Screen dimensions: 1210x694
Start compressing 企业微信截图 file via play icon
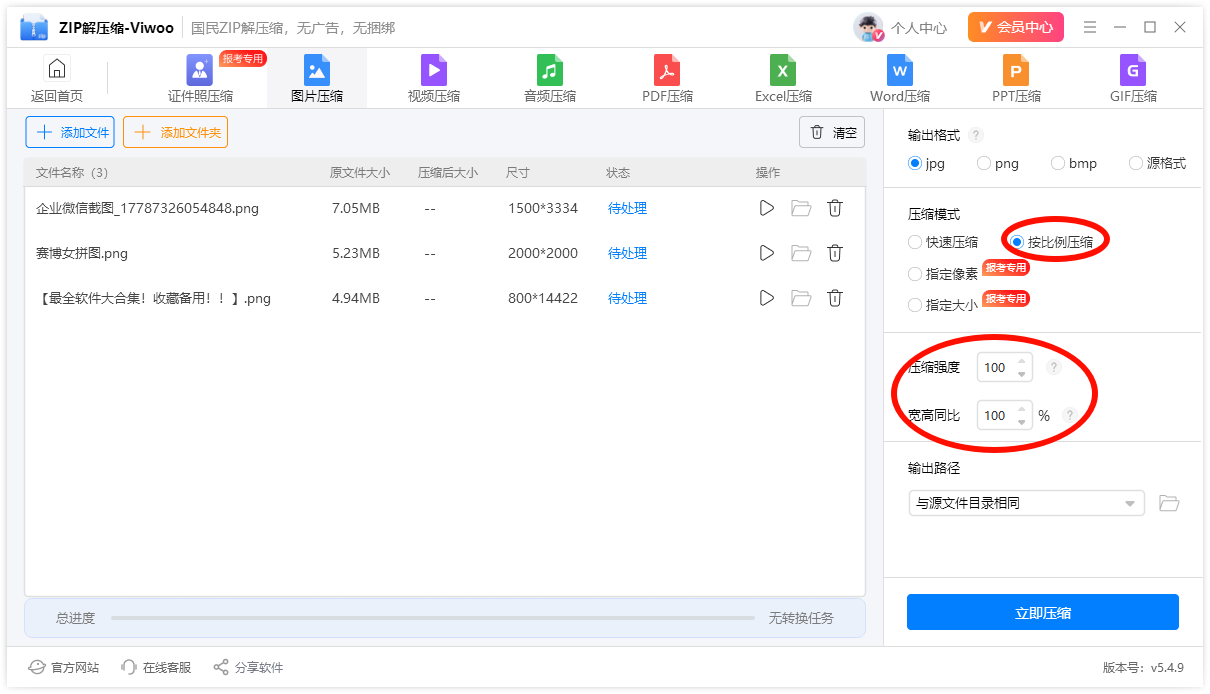[767, 208]
